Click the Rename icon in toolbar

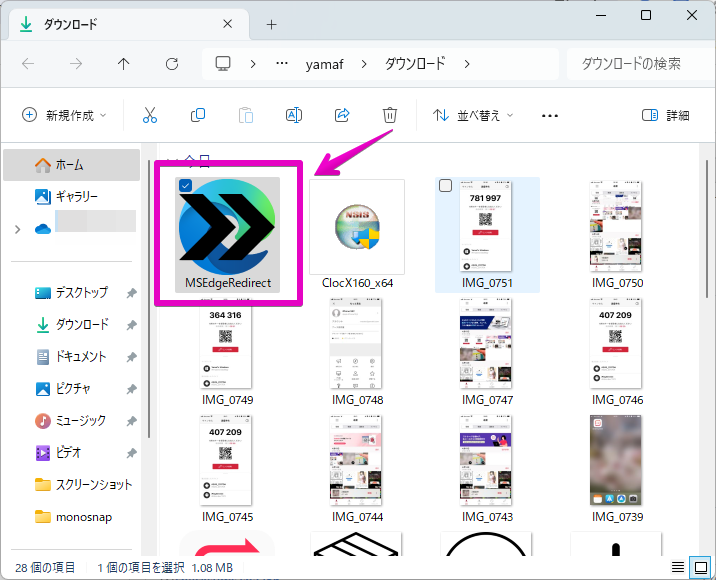tap(294, 115)
